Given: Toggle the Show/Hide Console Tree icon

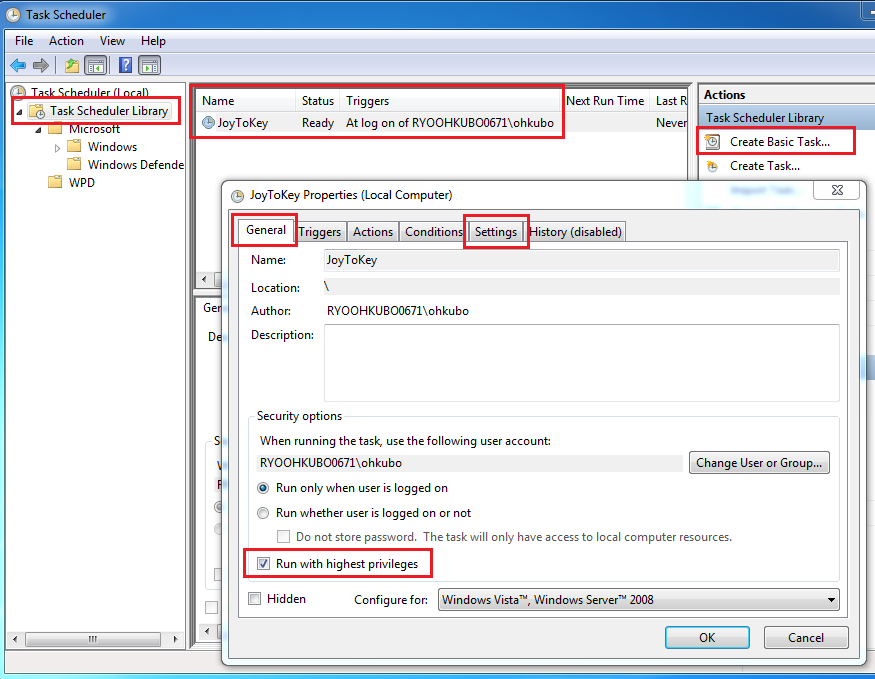Looking at the screenshot, I should click(x=95, y=65).
